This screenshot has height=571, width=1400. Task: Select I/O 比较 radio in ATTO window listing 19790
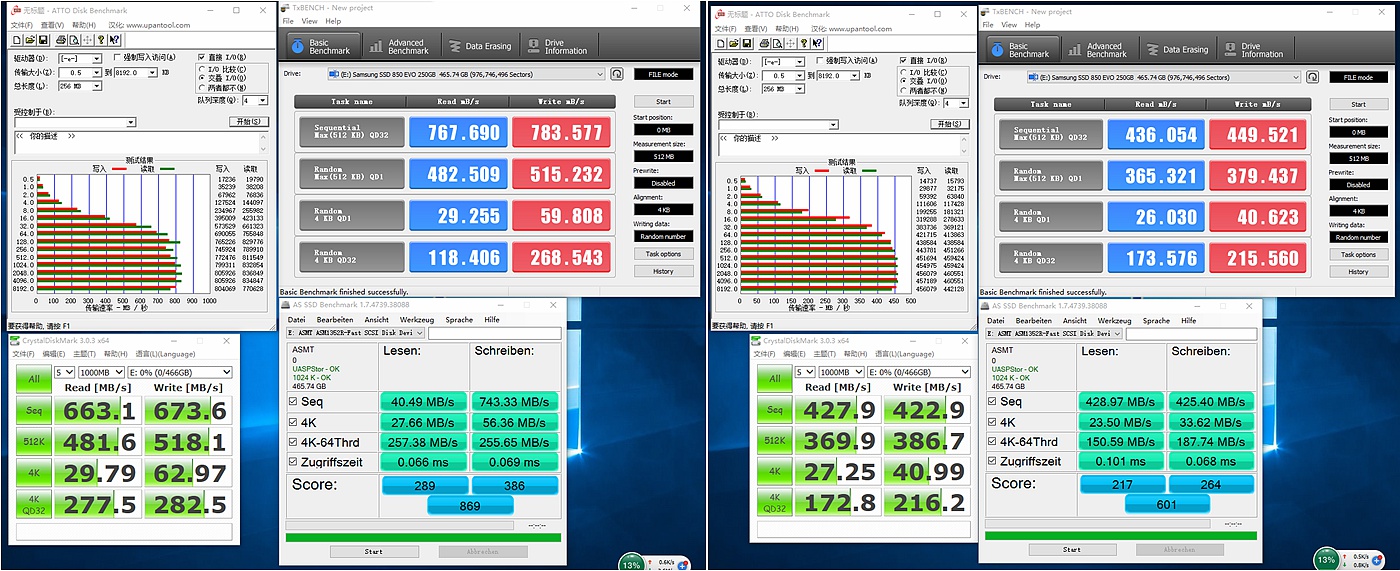click(x=202, y=69)
